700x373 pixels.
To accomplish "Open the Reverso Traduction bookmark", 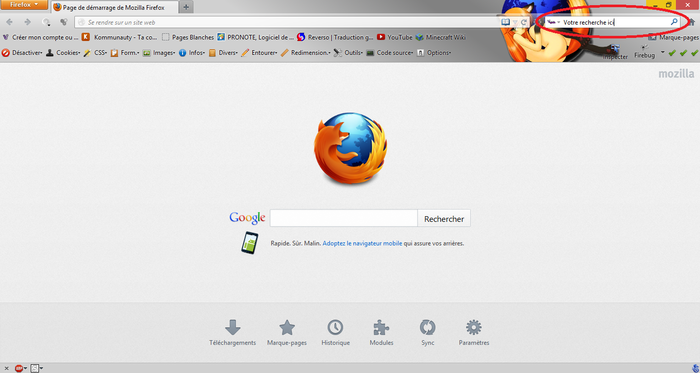I will pyautogui.click(x=335, y=37).
